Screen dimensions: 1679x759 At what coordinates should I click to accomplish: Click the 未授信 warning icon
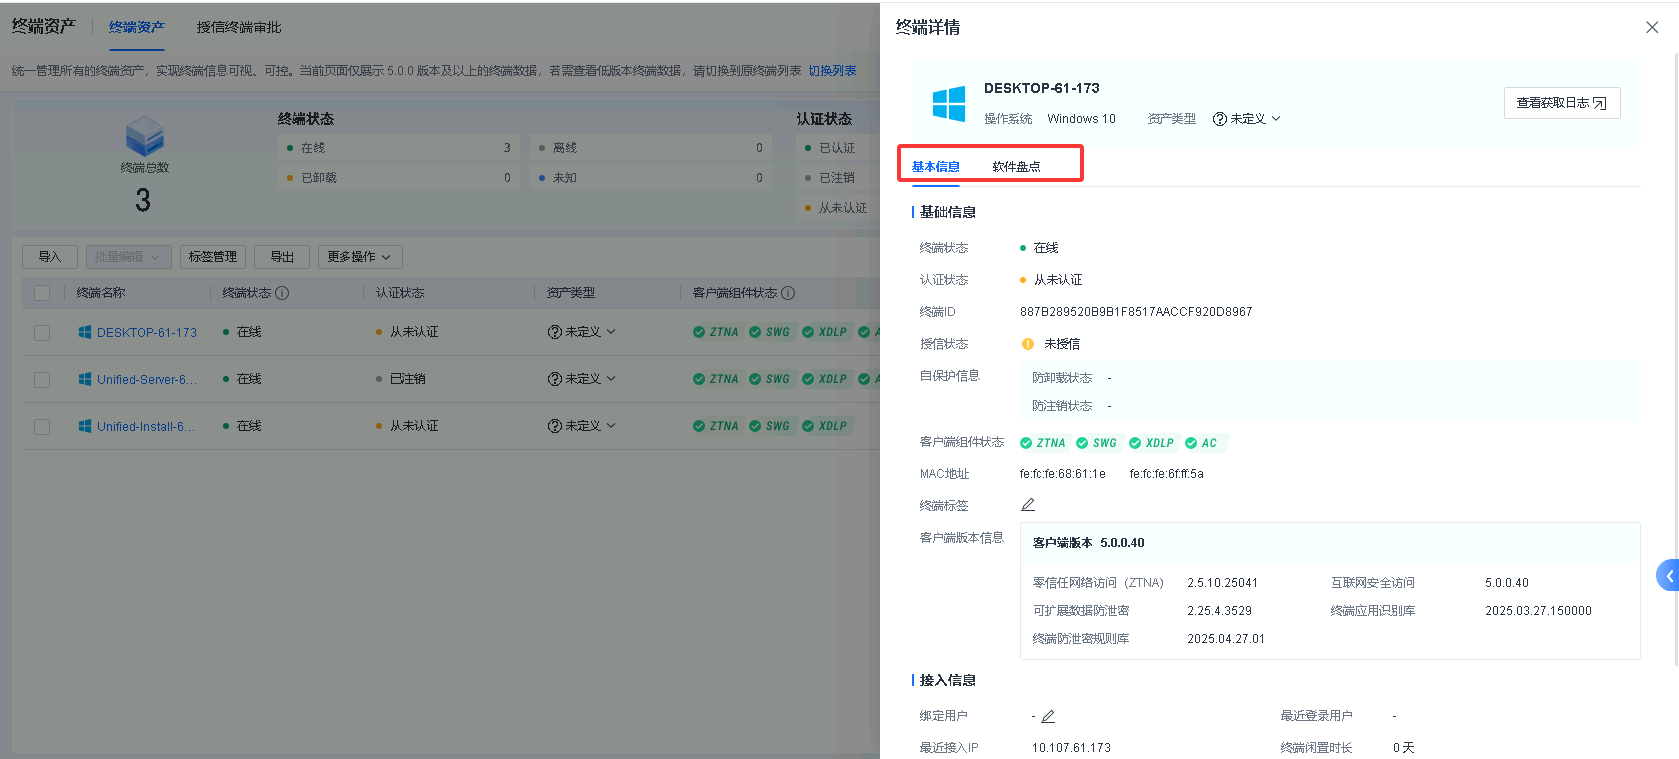(1027, 344)
